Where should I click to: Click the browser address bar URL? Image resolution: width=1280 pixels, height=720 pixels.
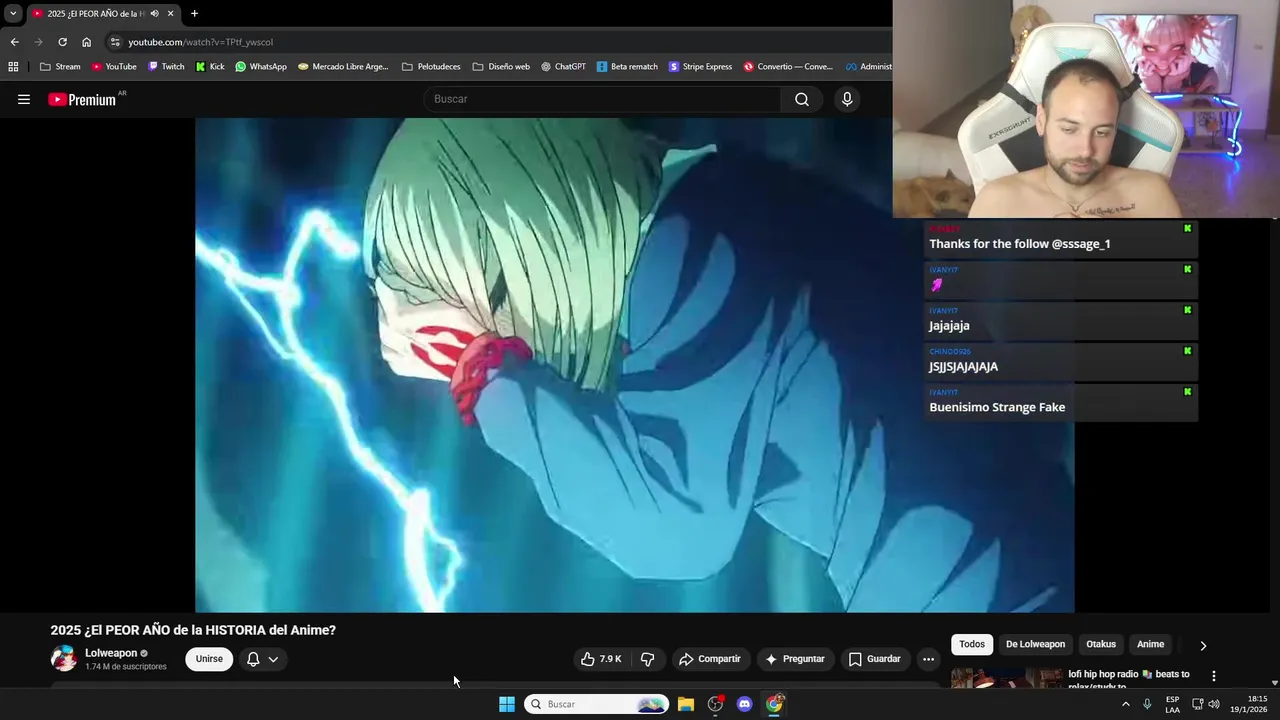(200, 42)
